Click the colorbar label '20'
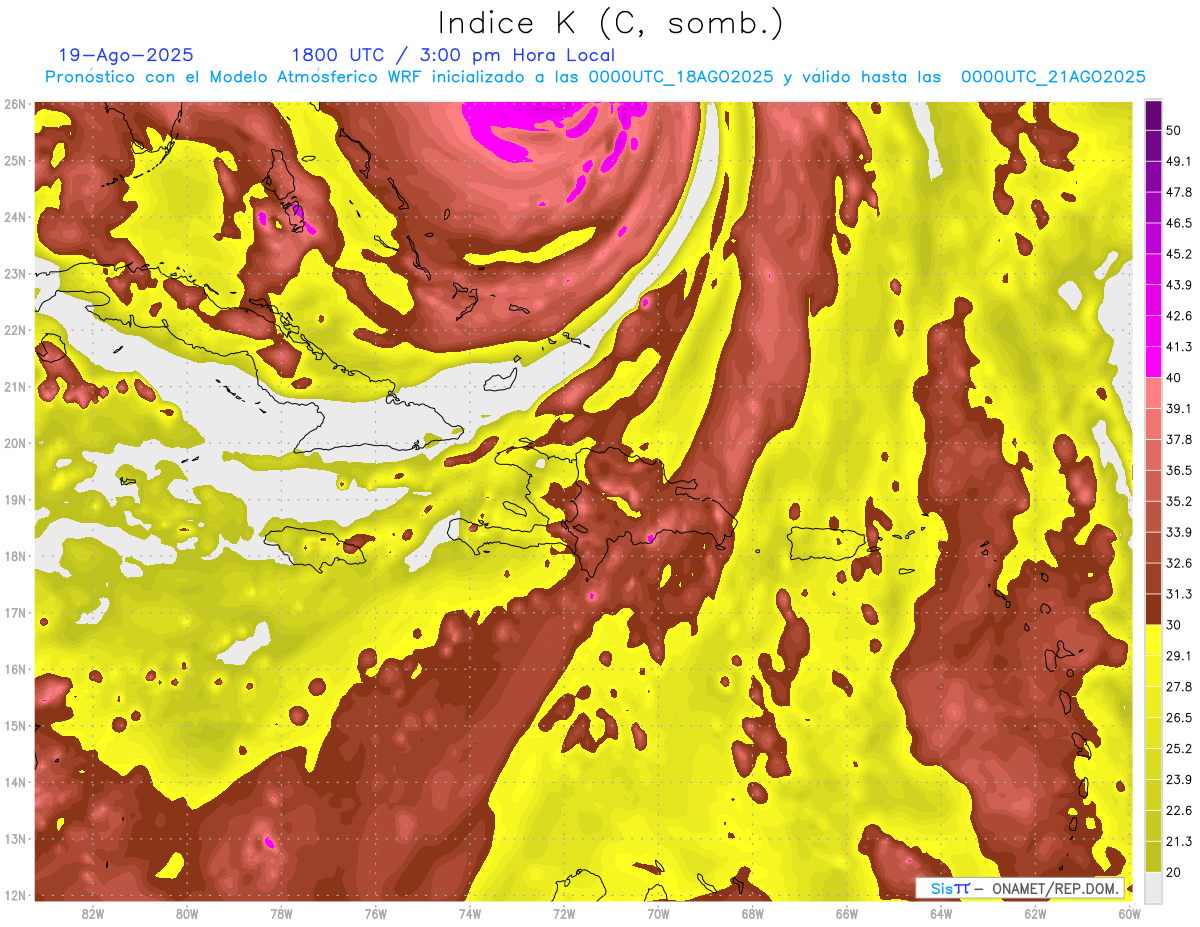Image resolution: width=1200 pixels, height=927 pixels. click(x=1176, y=872)
